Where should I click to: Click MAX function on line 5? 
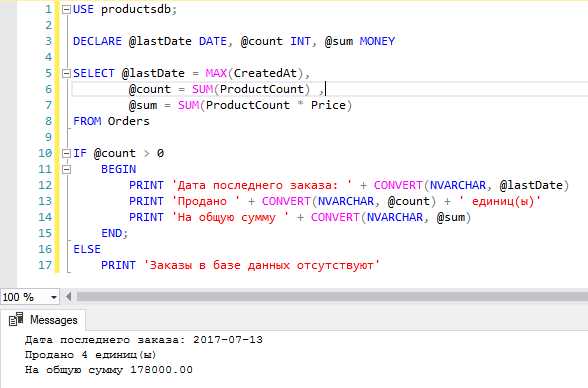pos(216,73)
